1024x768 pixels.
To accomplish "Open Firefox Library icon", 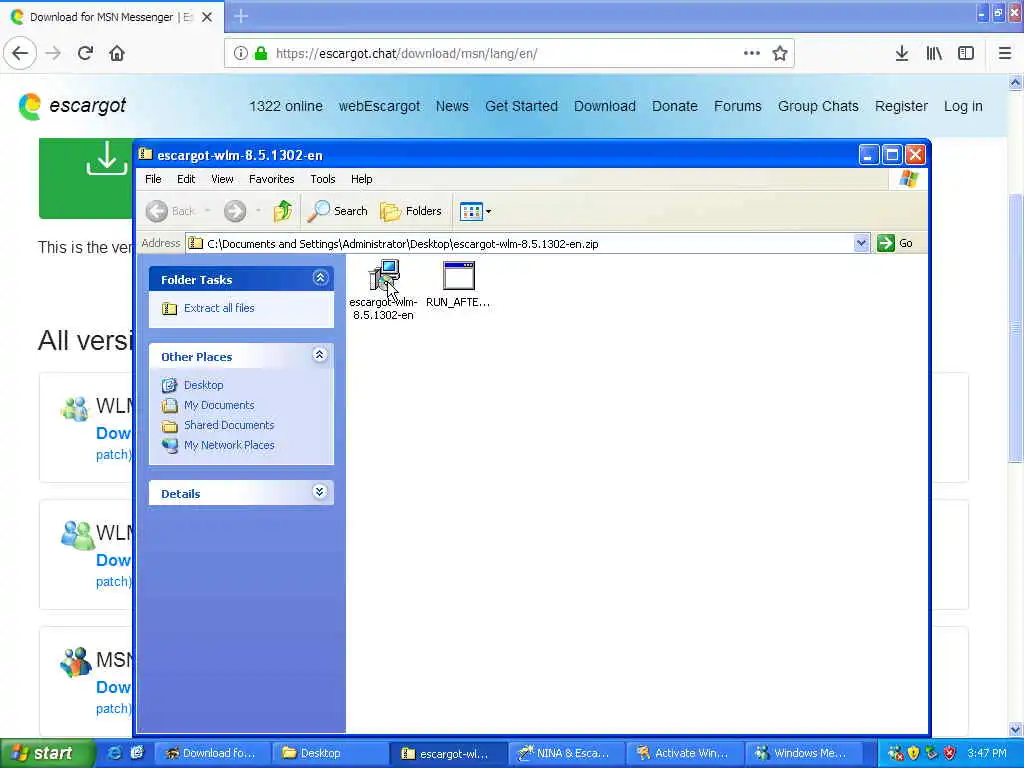I will click(x=934, y=54).
